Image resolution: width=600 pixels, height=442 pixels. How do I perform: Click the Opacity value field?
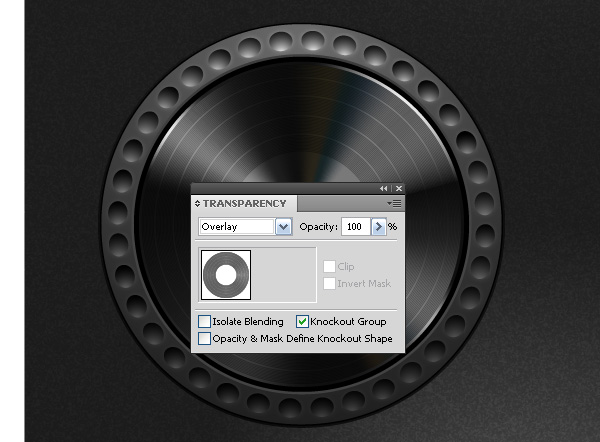click(x=355, y=227)
